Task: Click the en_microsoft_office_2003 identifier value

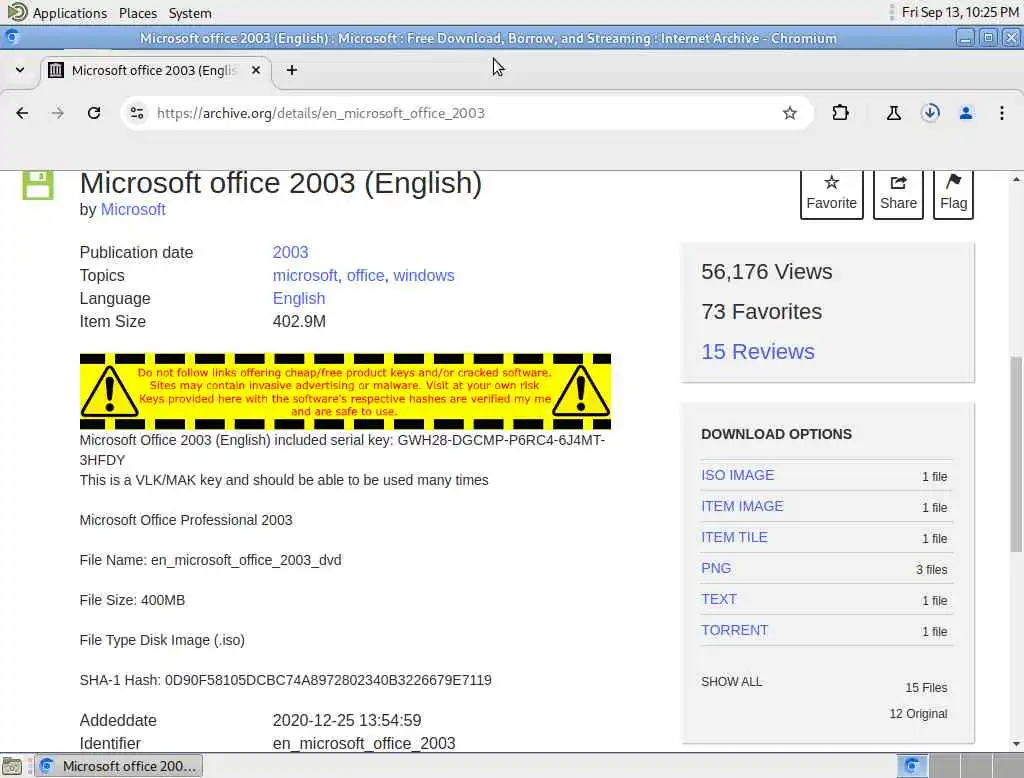Action: point(364,743)
